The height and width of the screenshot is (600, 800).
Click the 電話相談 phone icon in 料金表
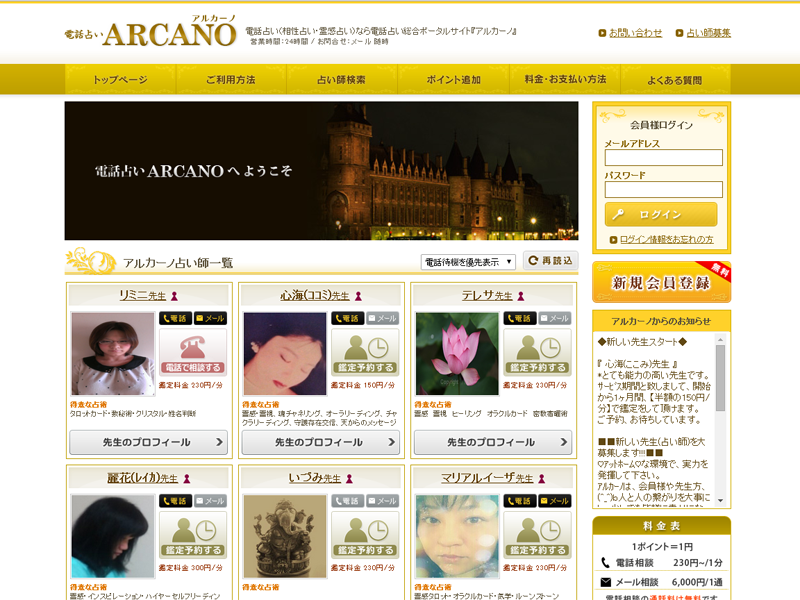click(605, 562)
